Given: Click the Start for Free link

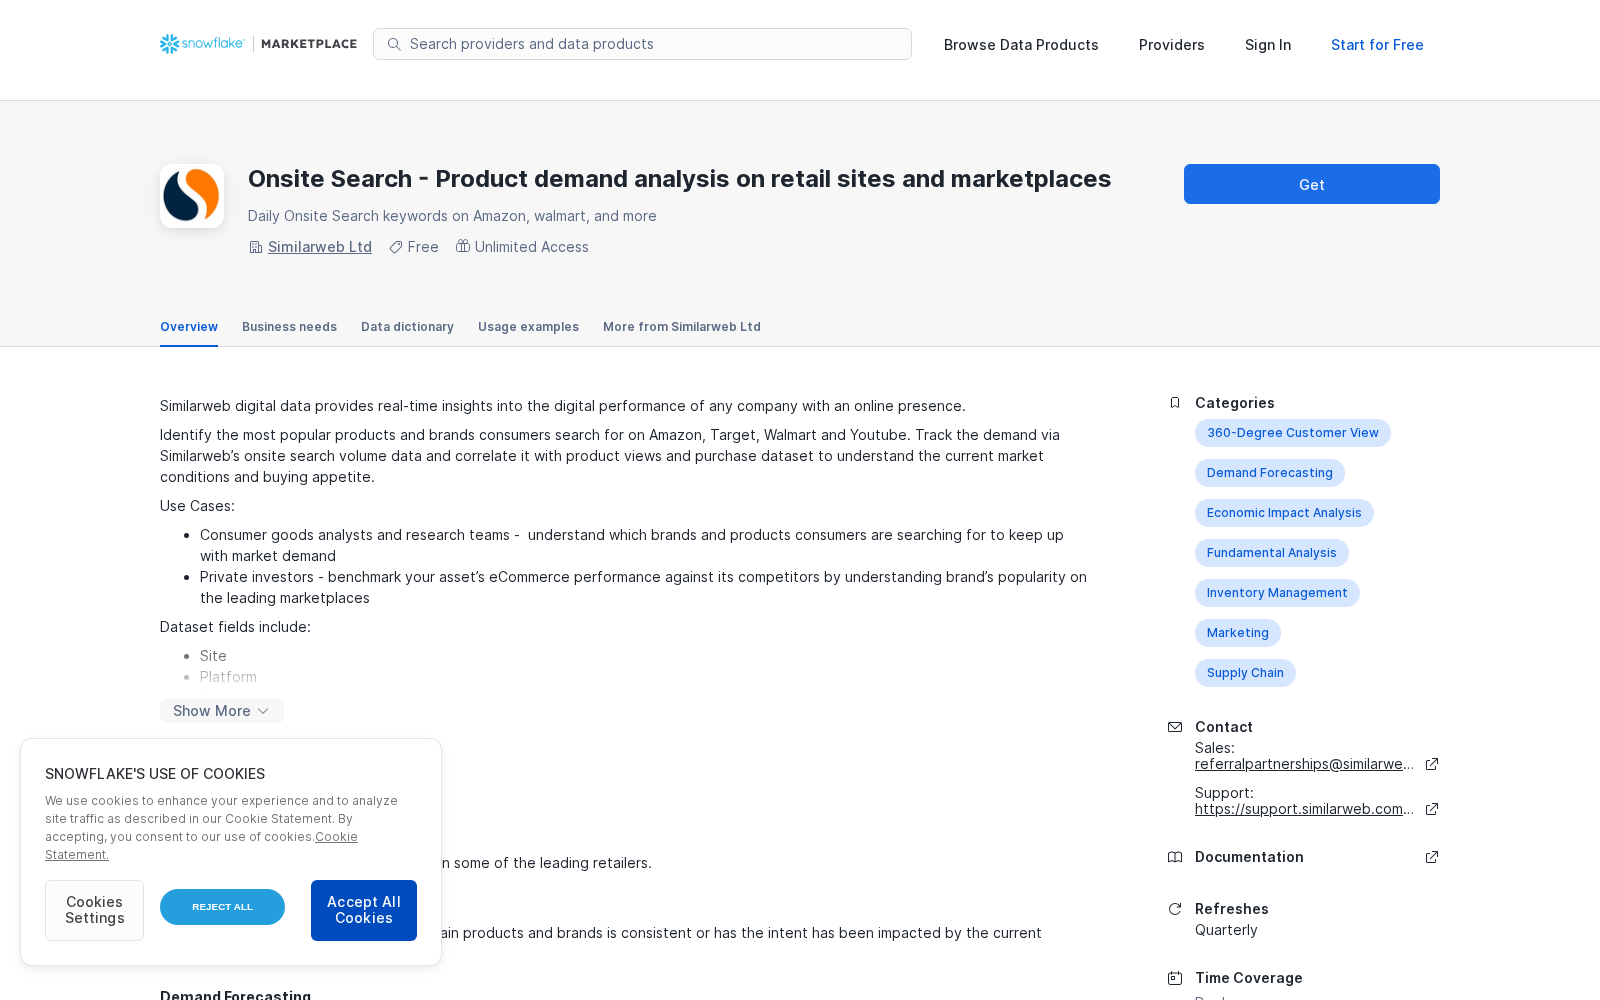Looking at the screenshot, I should [1377, 45].
